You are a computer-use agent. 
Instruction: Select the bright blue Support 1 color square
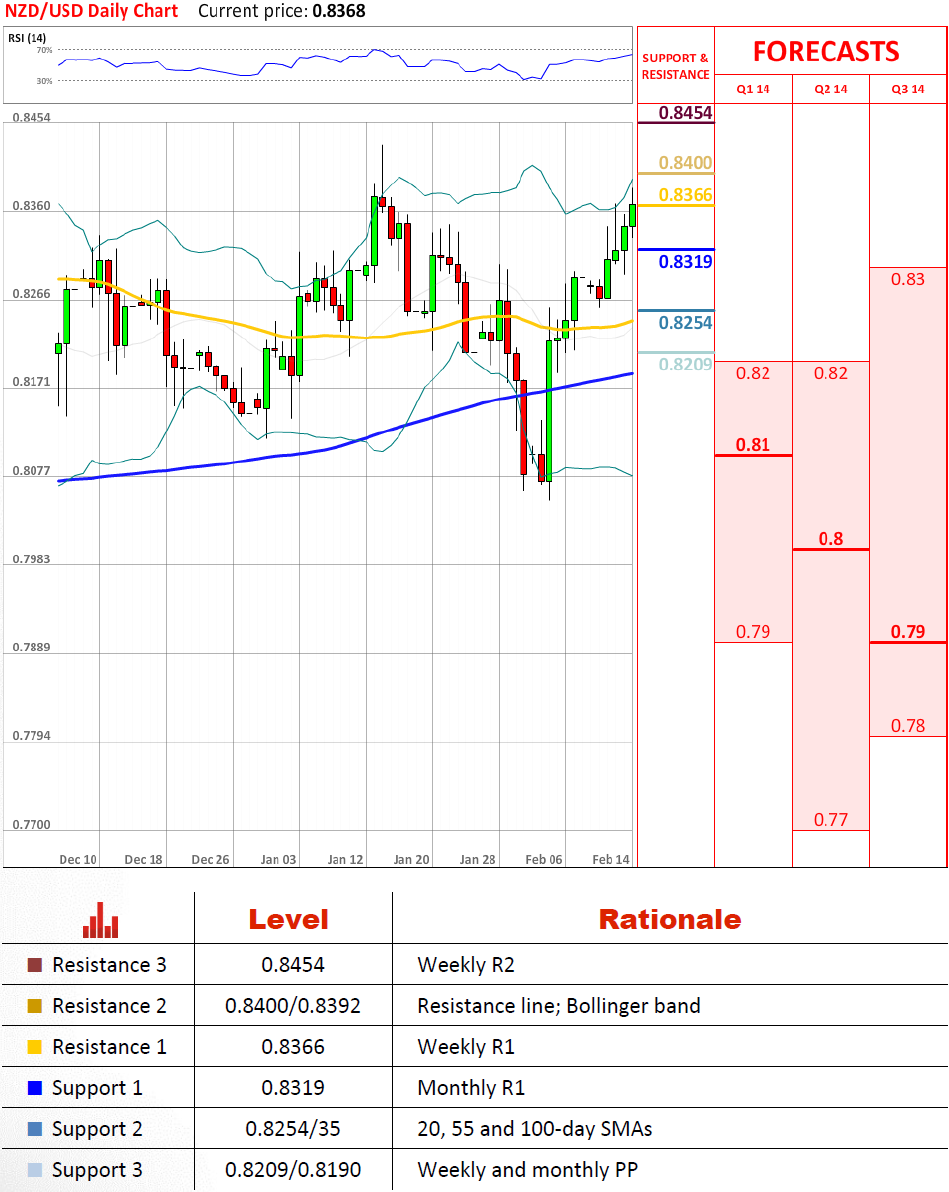[x=35, y=1088]
